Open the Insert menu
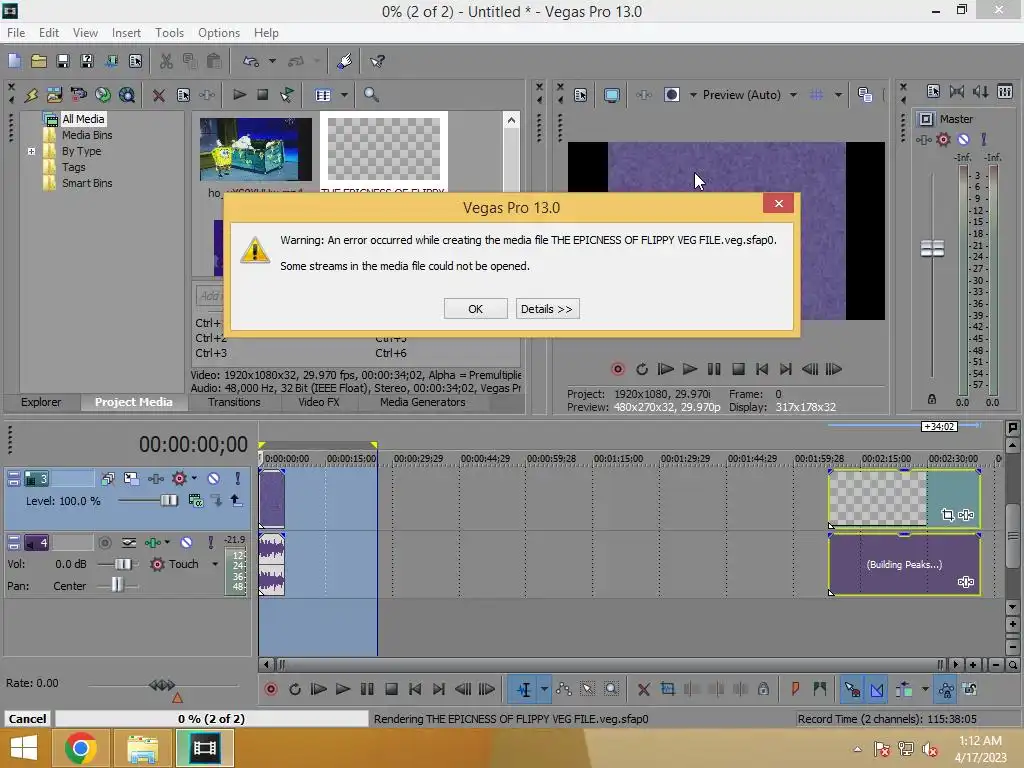1024x768 pixels. click(x=126, y=33)
